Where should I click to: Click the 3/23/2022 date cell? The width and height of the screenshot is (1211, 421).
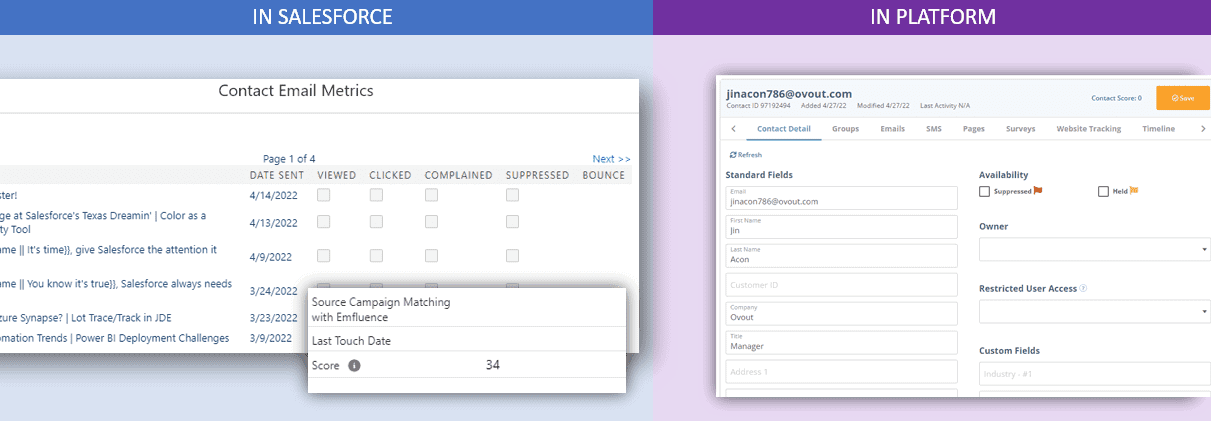273,318
